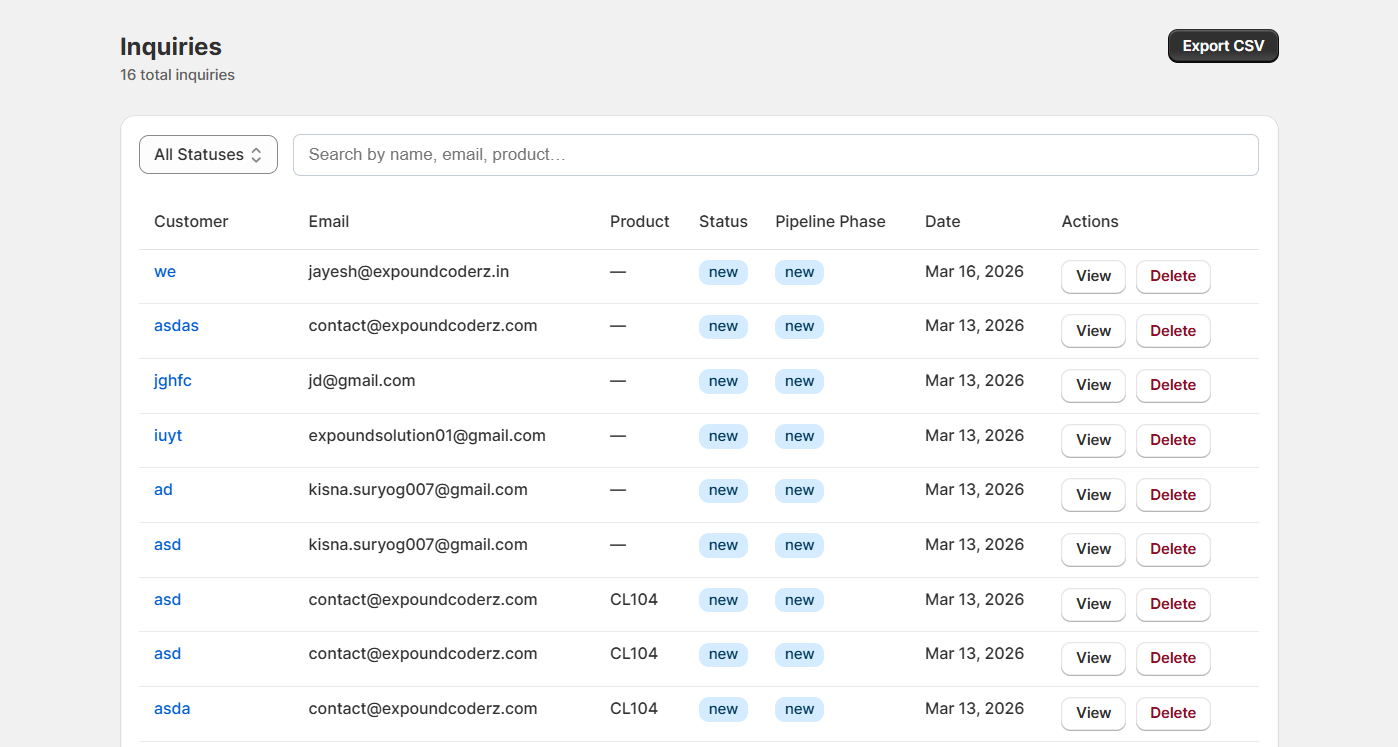Delete the inquiry from customer asdas
The width and height of the screenshot is (1398, 747).
(1173, 331)
